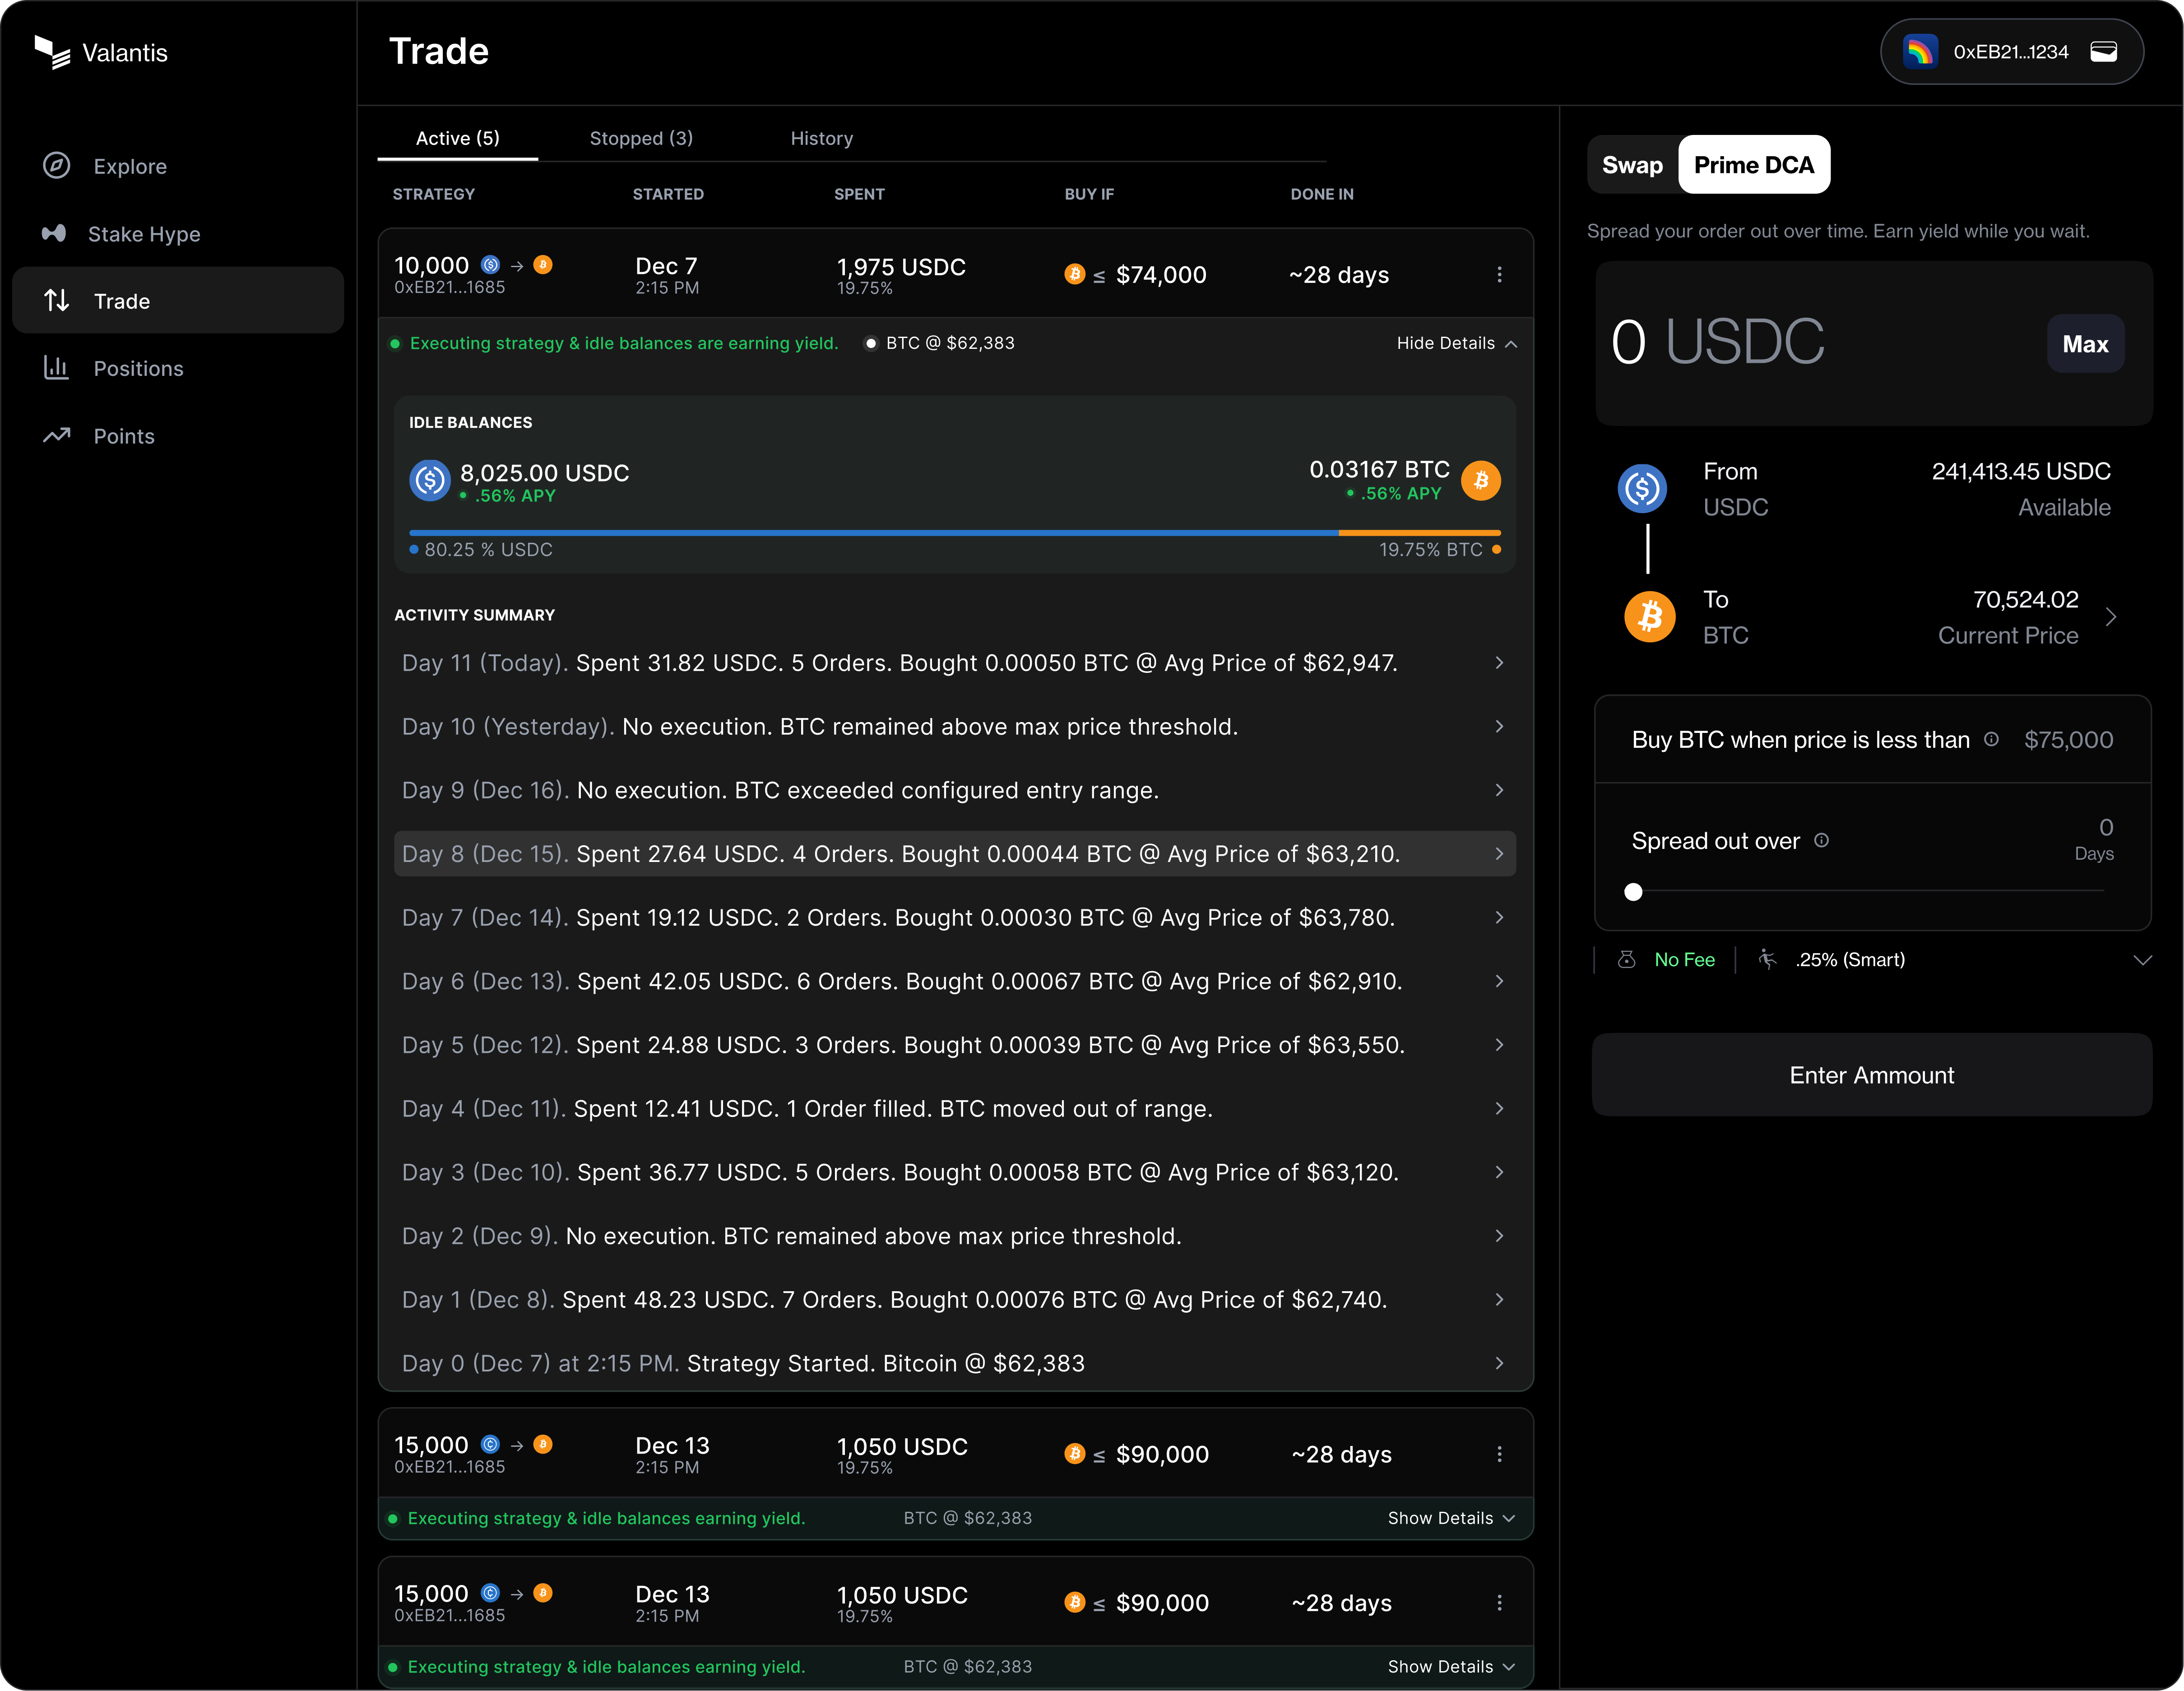Open the 0xEB21...1234 wallet address

(2011, 52)
